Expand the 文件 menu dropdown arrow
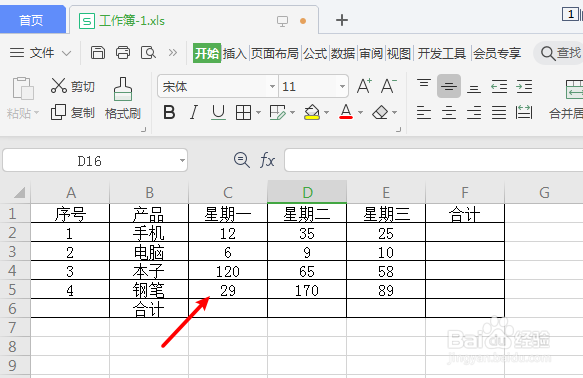The height and width of the screenshot is (378, 583). coord(67,53)
